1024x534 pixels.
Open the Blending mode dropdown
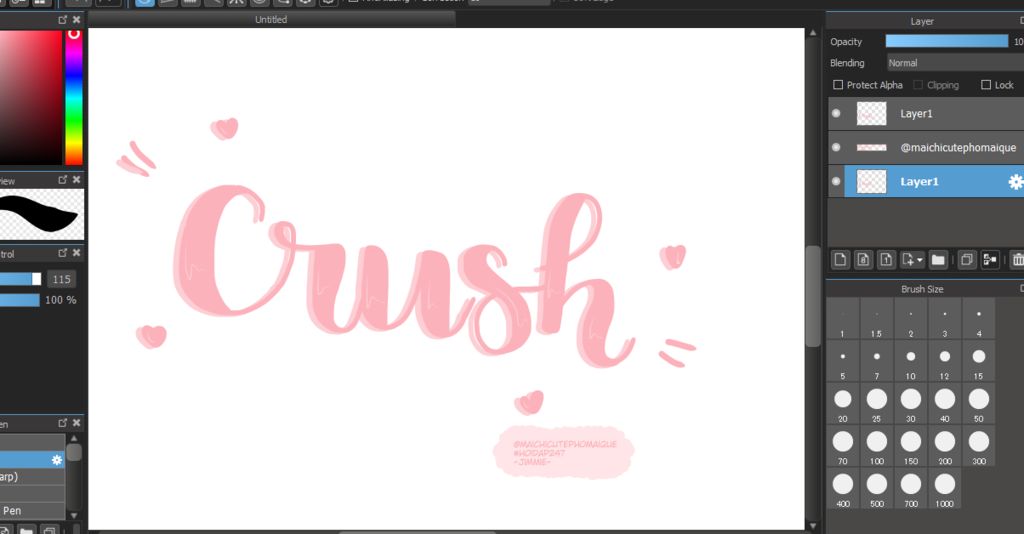coord(955,63)
